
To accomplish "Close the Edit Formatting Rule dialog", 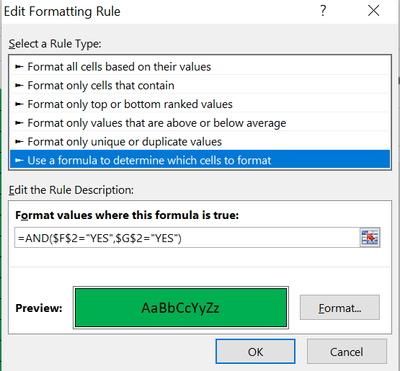I will [374, 11].
